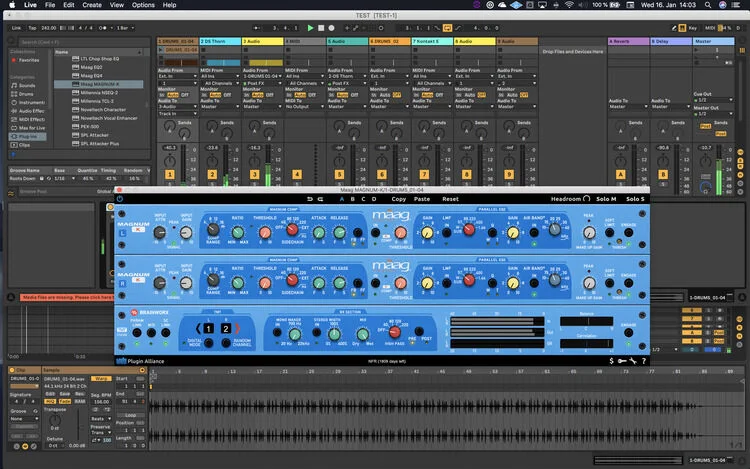Open the Create menu
The width and height of the screenshot is (750, 469).
[92, 5]
